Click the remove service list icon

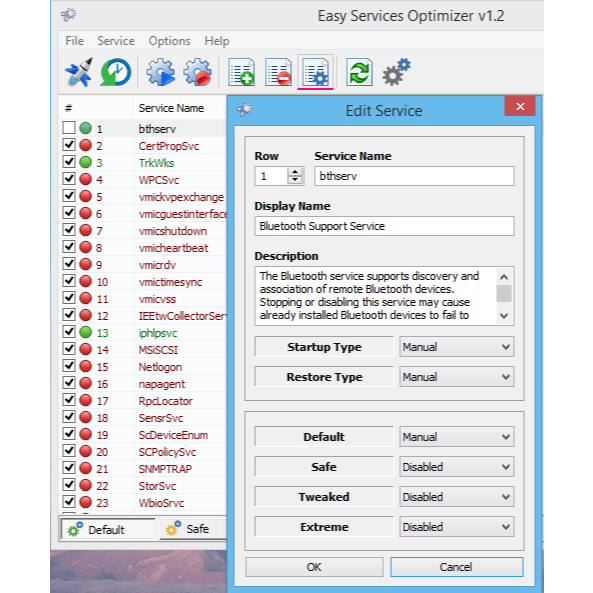[278, 72]
